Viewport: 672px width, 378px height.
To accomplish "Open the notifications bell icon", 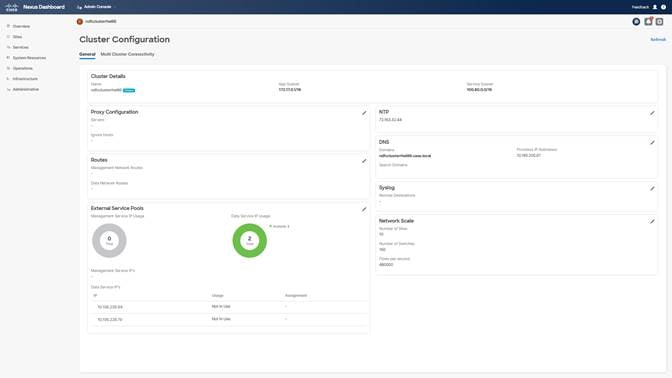I will 648,21.
